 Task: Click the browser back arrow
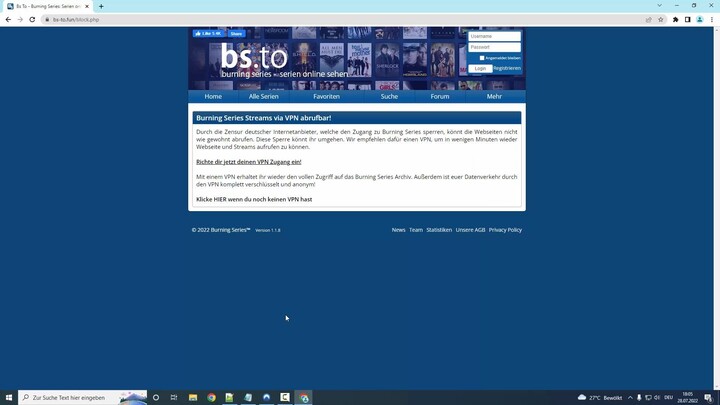pyautogui.click(x=8, y=20)
